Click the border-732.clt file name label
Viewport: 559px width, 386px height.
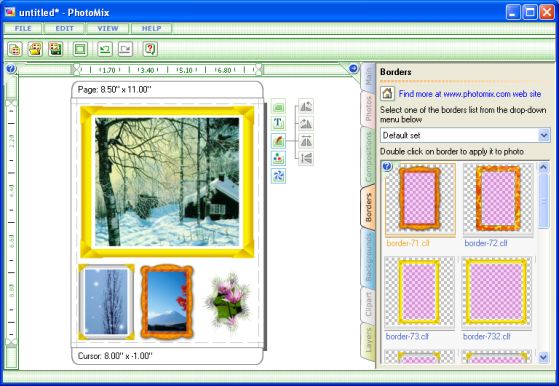pos(487,336)
